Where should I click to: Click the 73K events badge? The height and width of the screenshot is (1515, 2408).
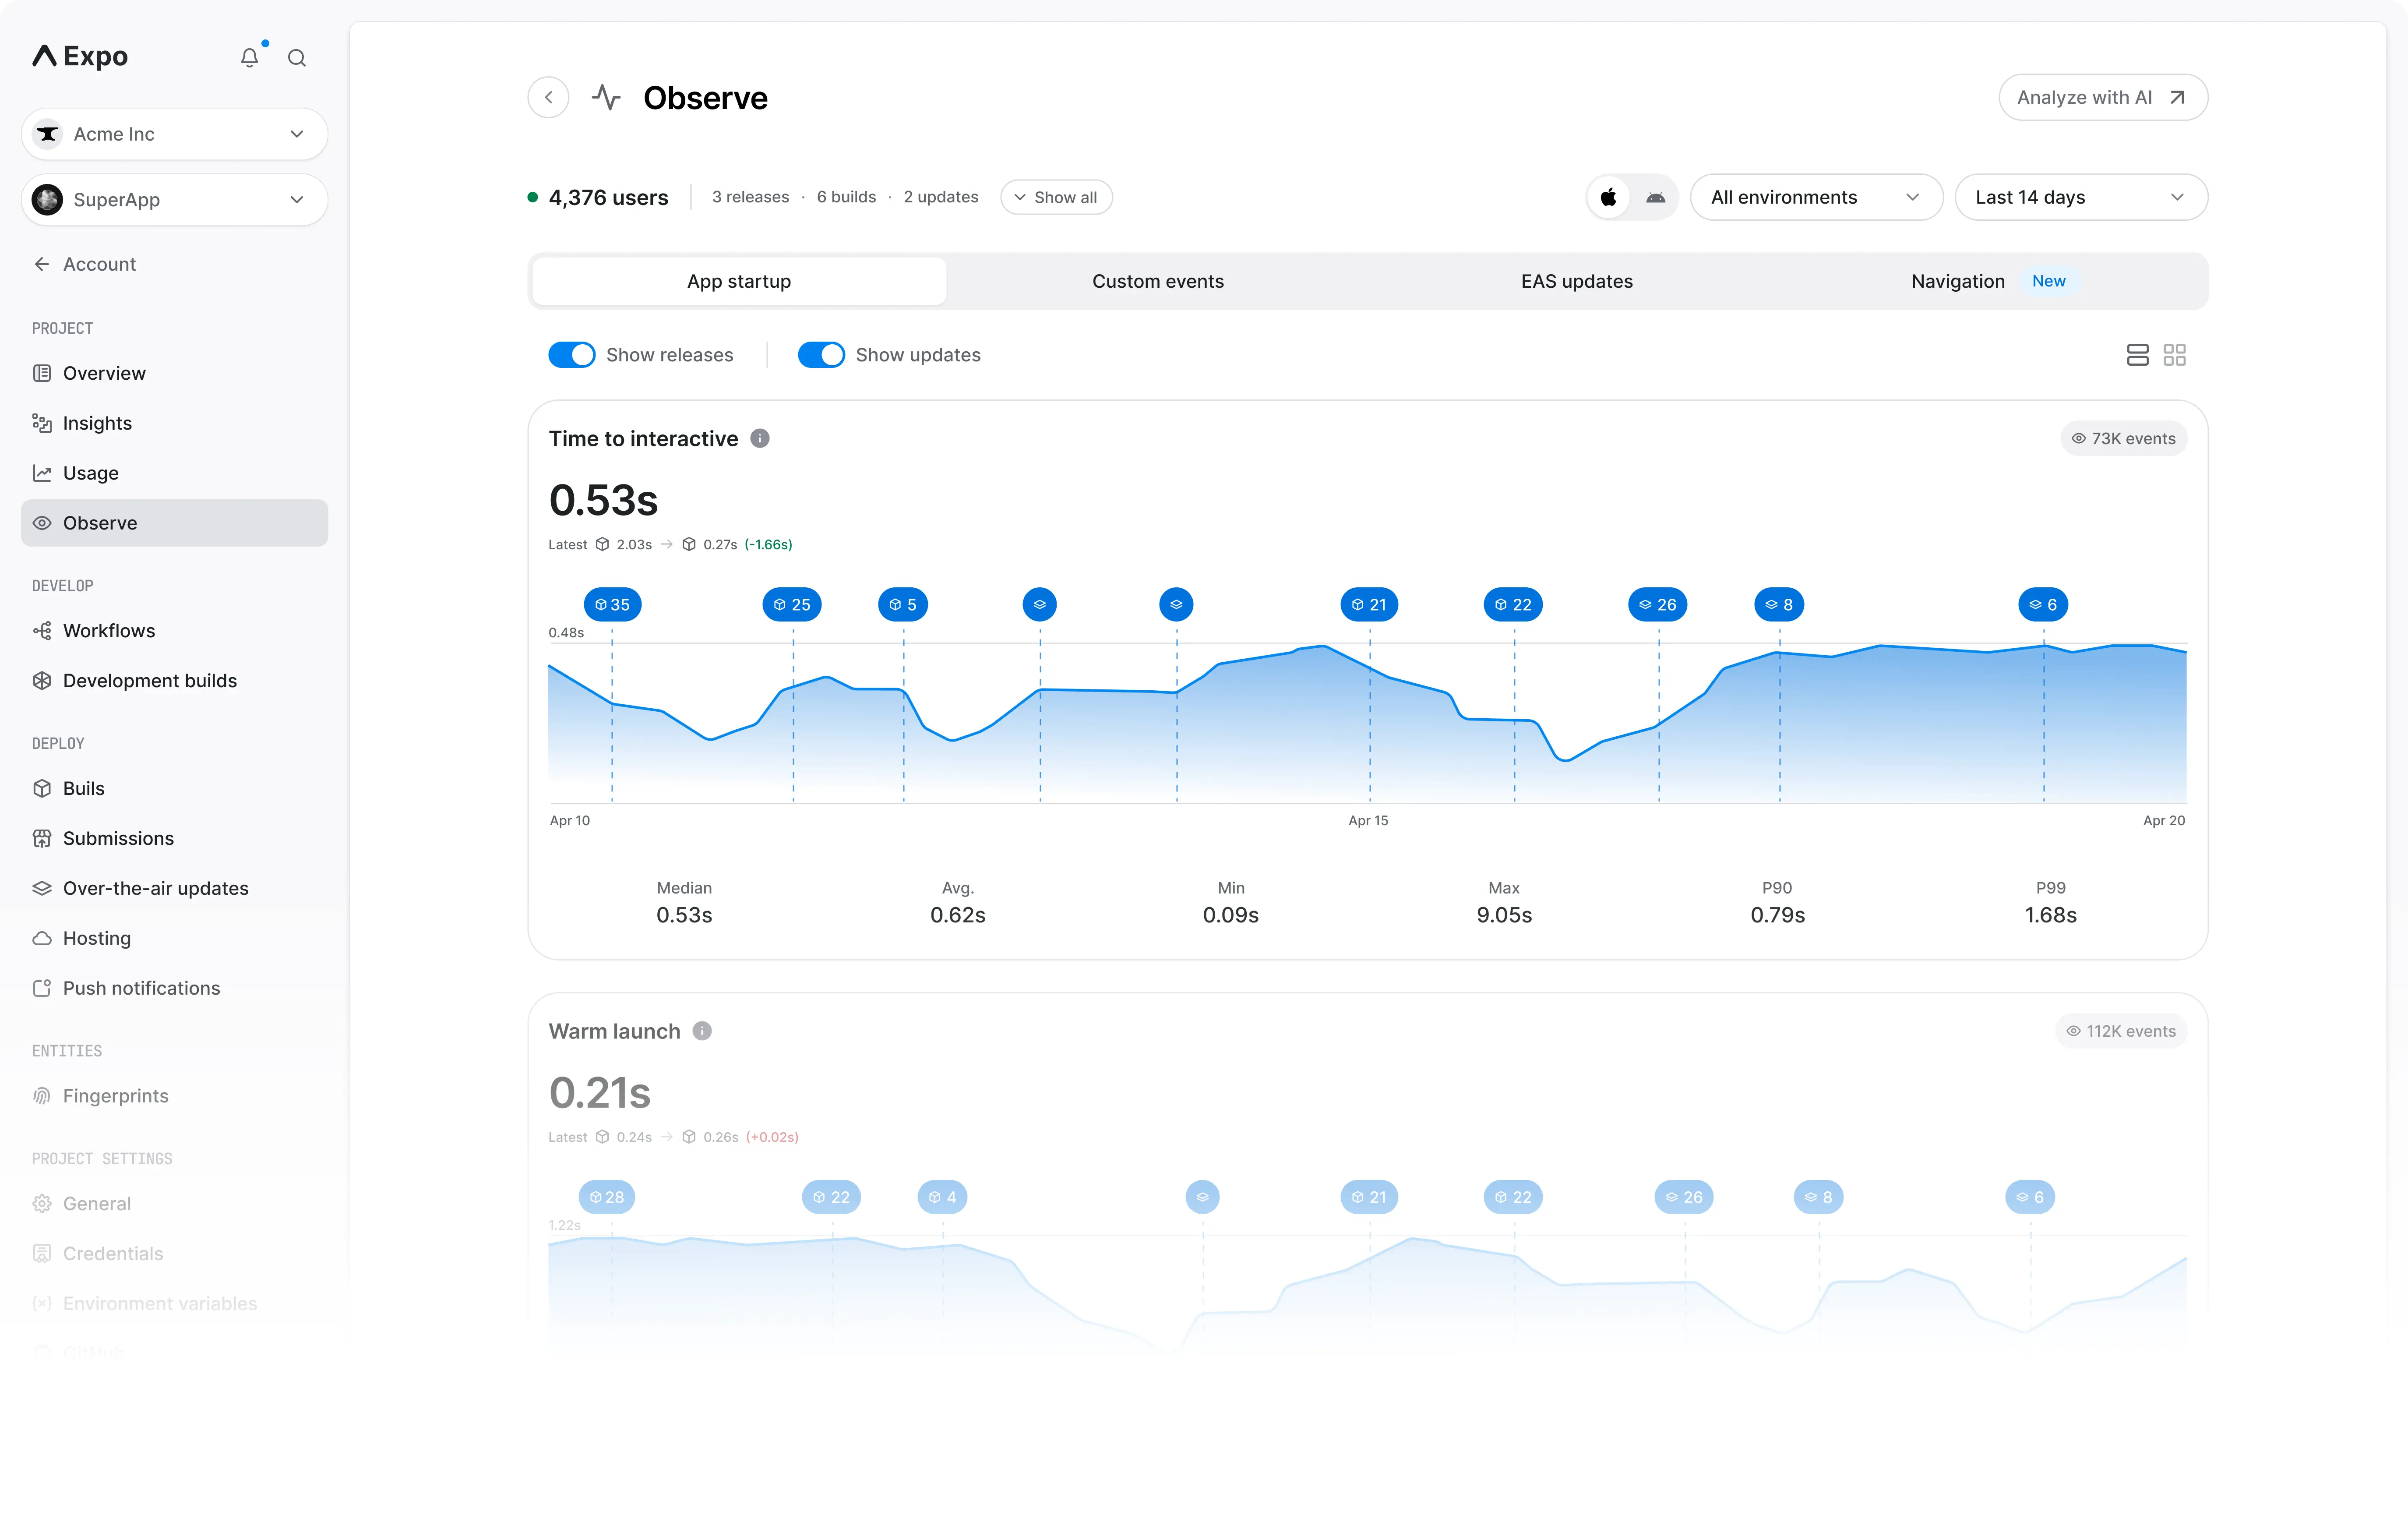[2123, 438]
